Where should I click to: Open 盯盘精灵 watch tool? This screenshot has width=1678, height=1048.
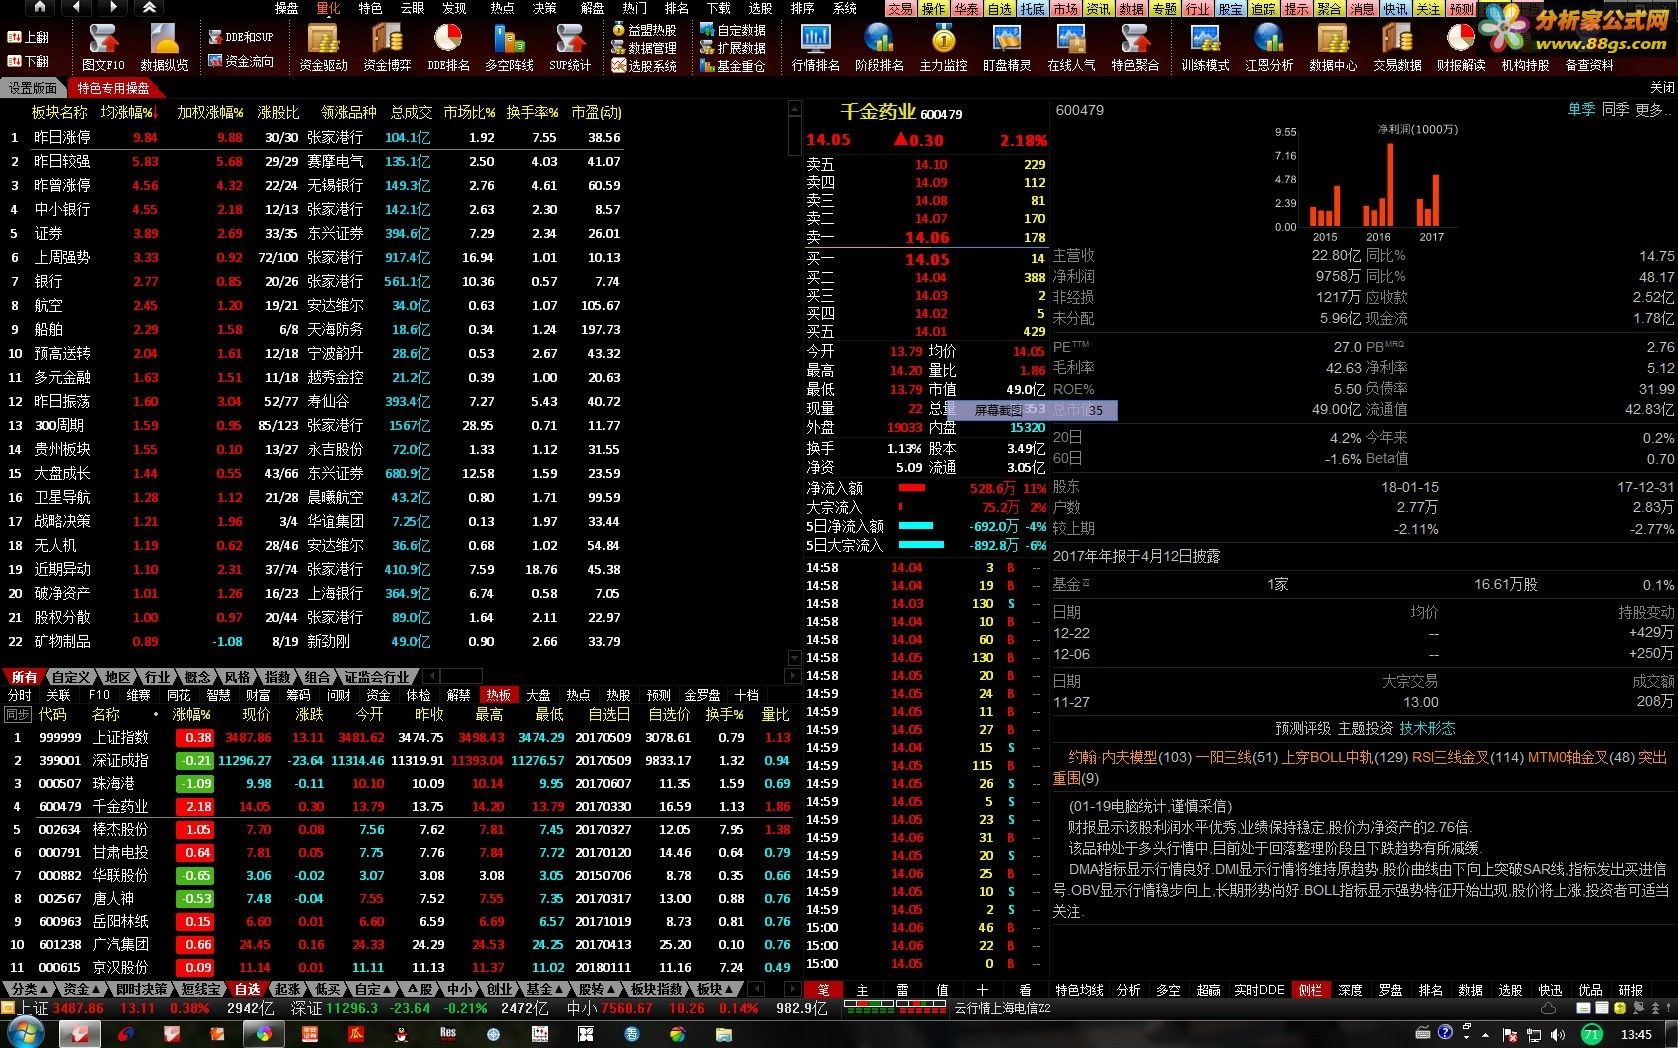coord(1007,47)
